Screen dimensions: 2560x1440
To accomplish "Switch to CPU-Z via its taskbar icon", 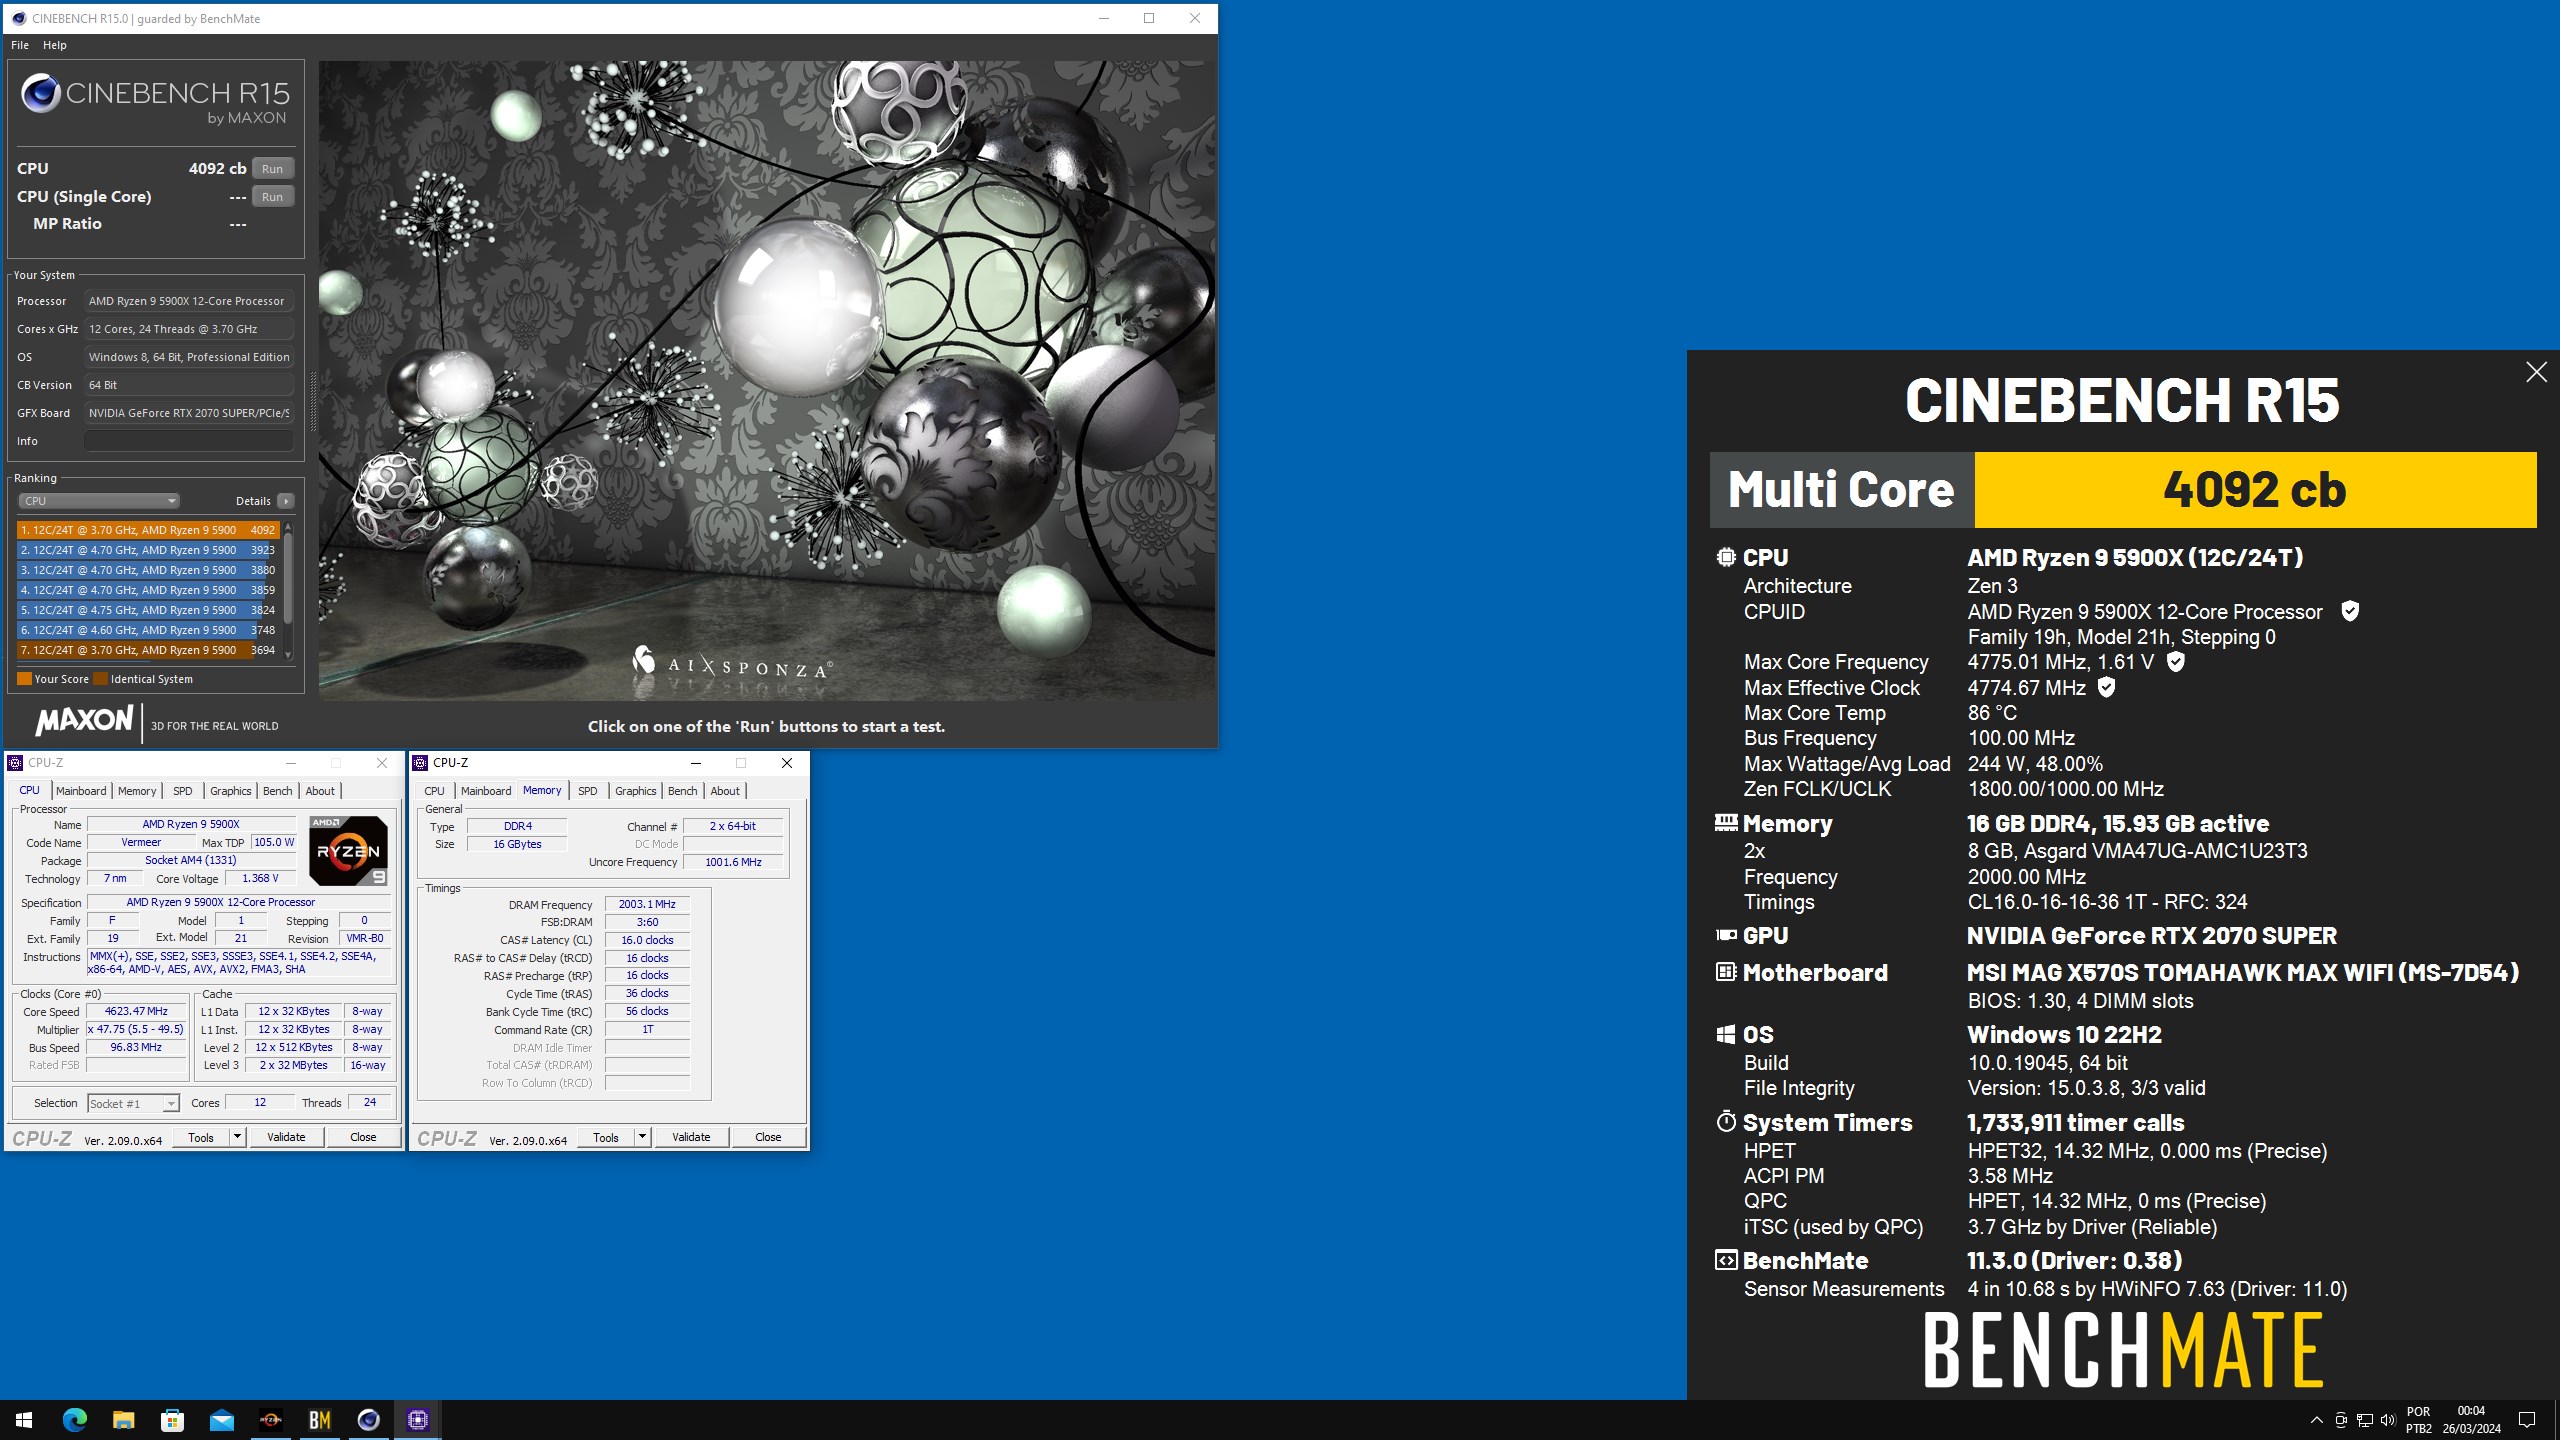I will click(x=417, y=1420).
